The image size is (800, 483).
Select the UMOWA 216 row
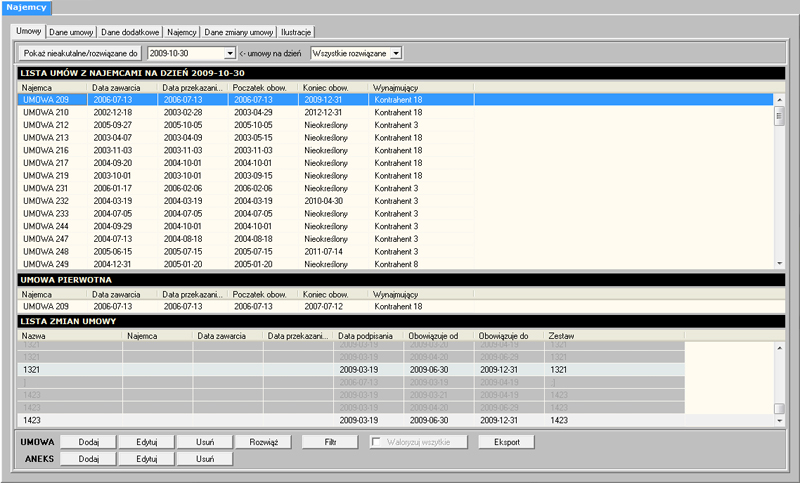tap(246, 150)
